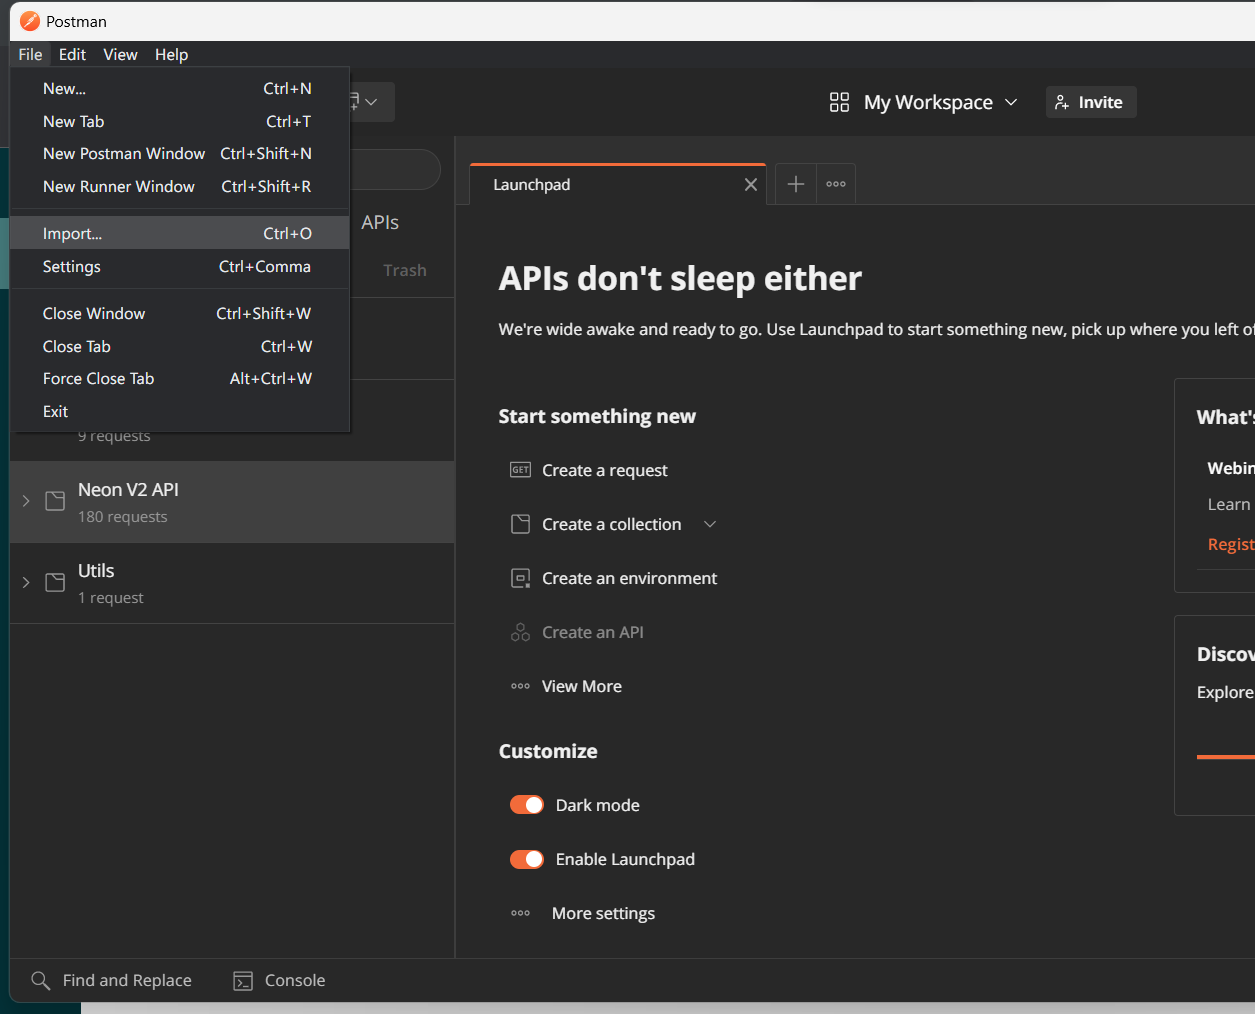Viewport: 1255px width, 1014px height.
Task: Click More settings link
Action: (603, 913)
